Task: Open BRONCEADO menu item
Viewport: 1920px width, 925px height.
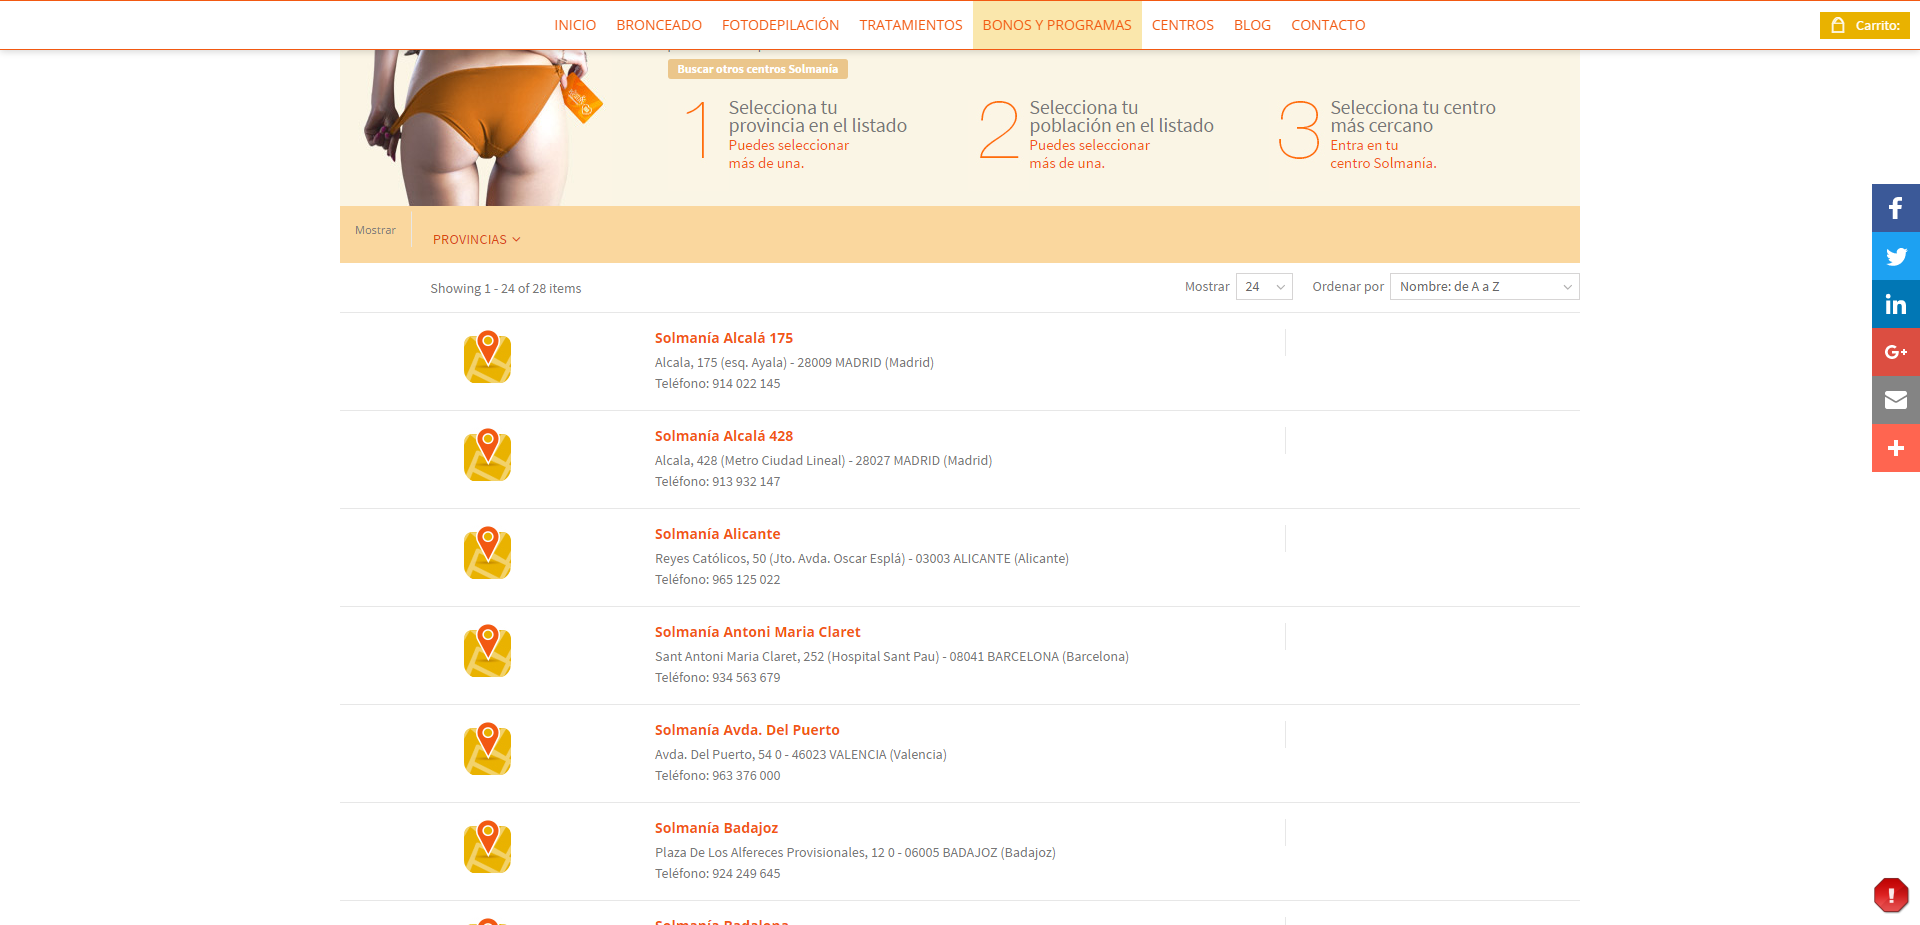Action: coord(659,25)
